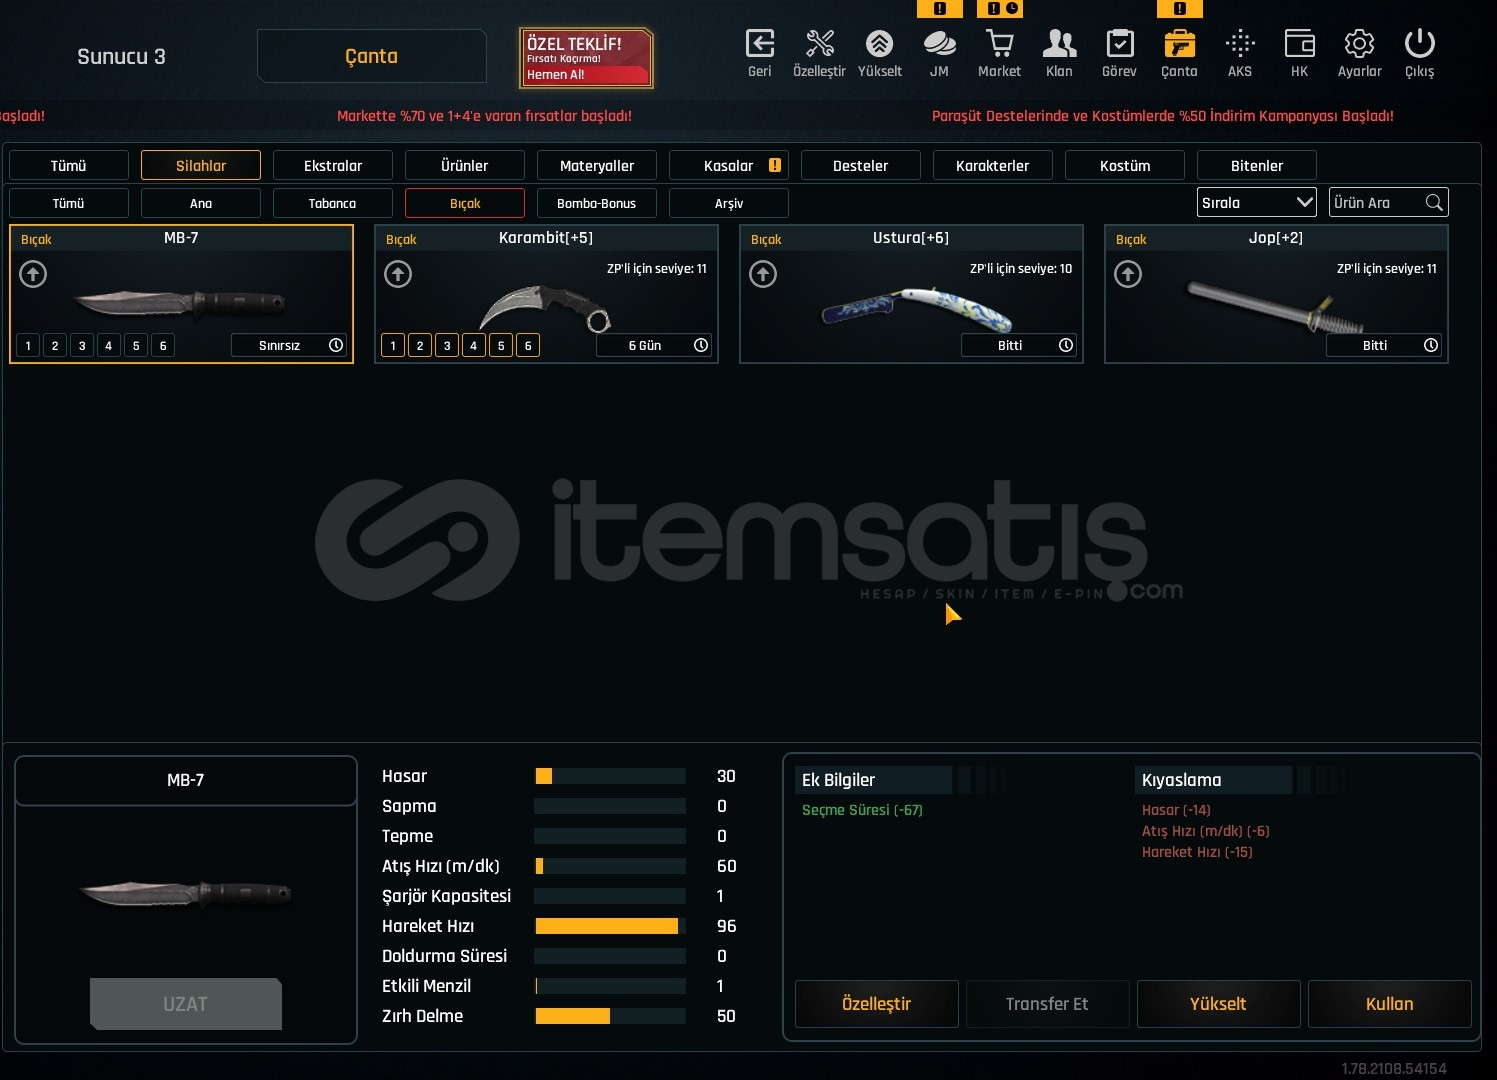Open the Çanta inventory icon in top bar

coord(1180,44)
